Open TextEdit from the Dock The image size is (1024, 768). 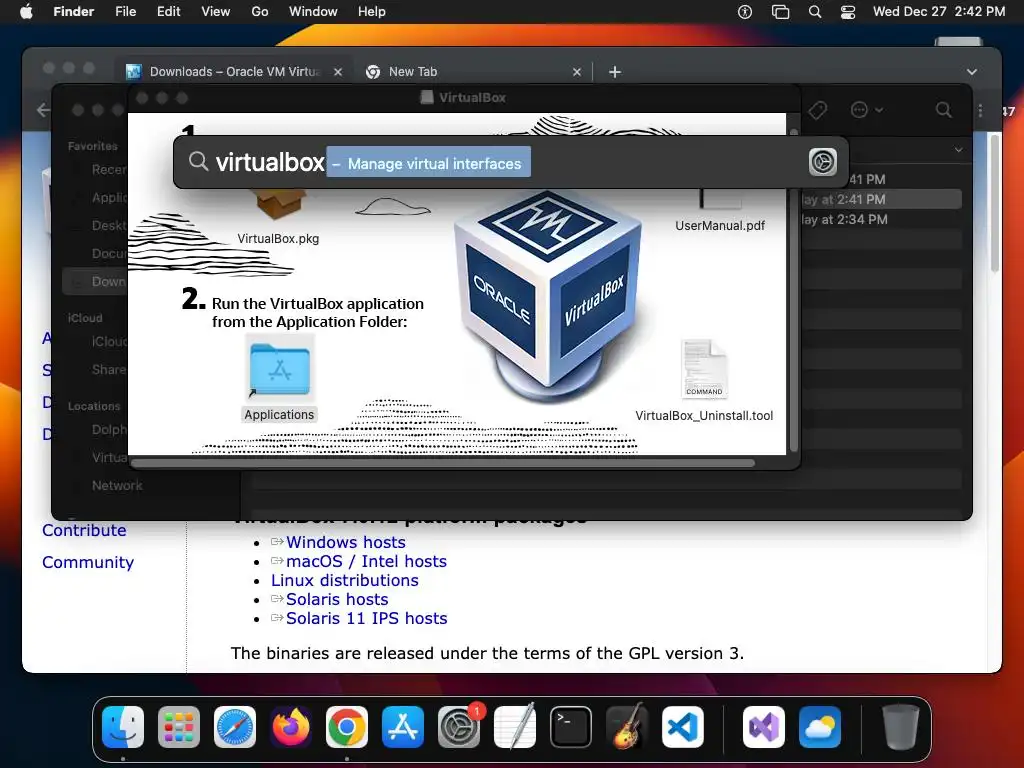click(x=515, y=727)
